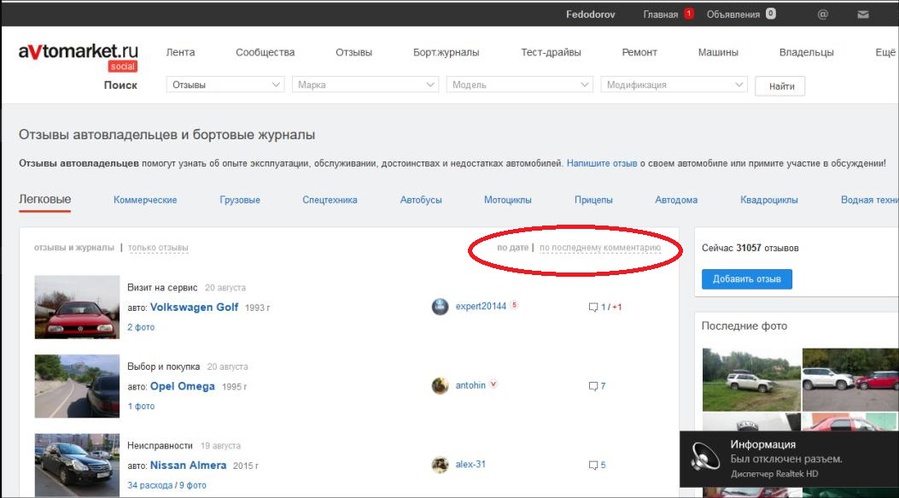Screen dimensions: 899x498
Task: Open the Opel Omega review link
Action: point(182,386)
